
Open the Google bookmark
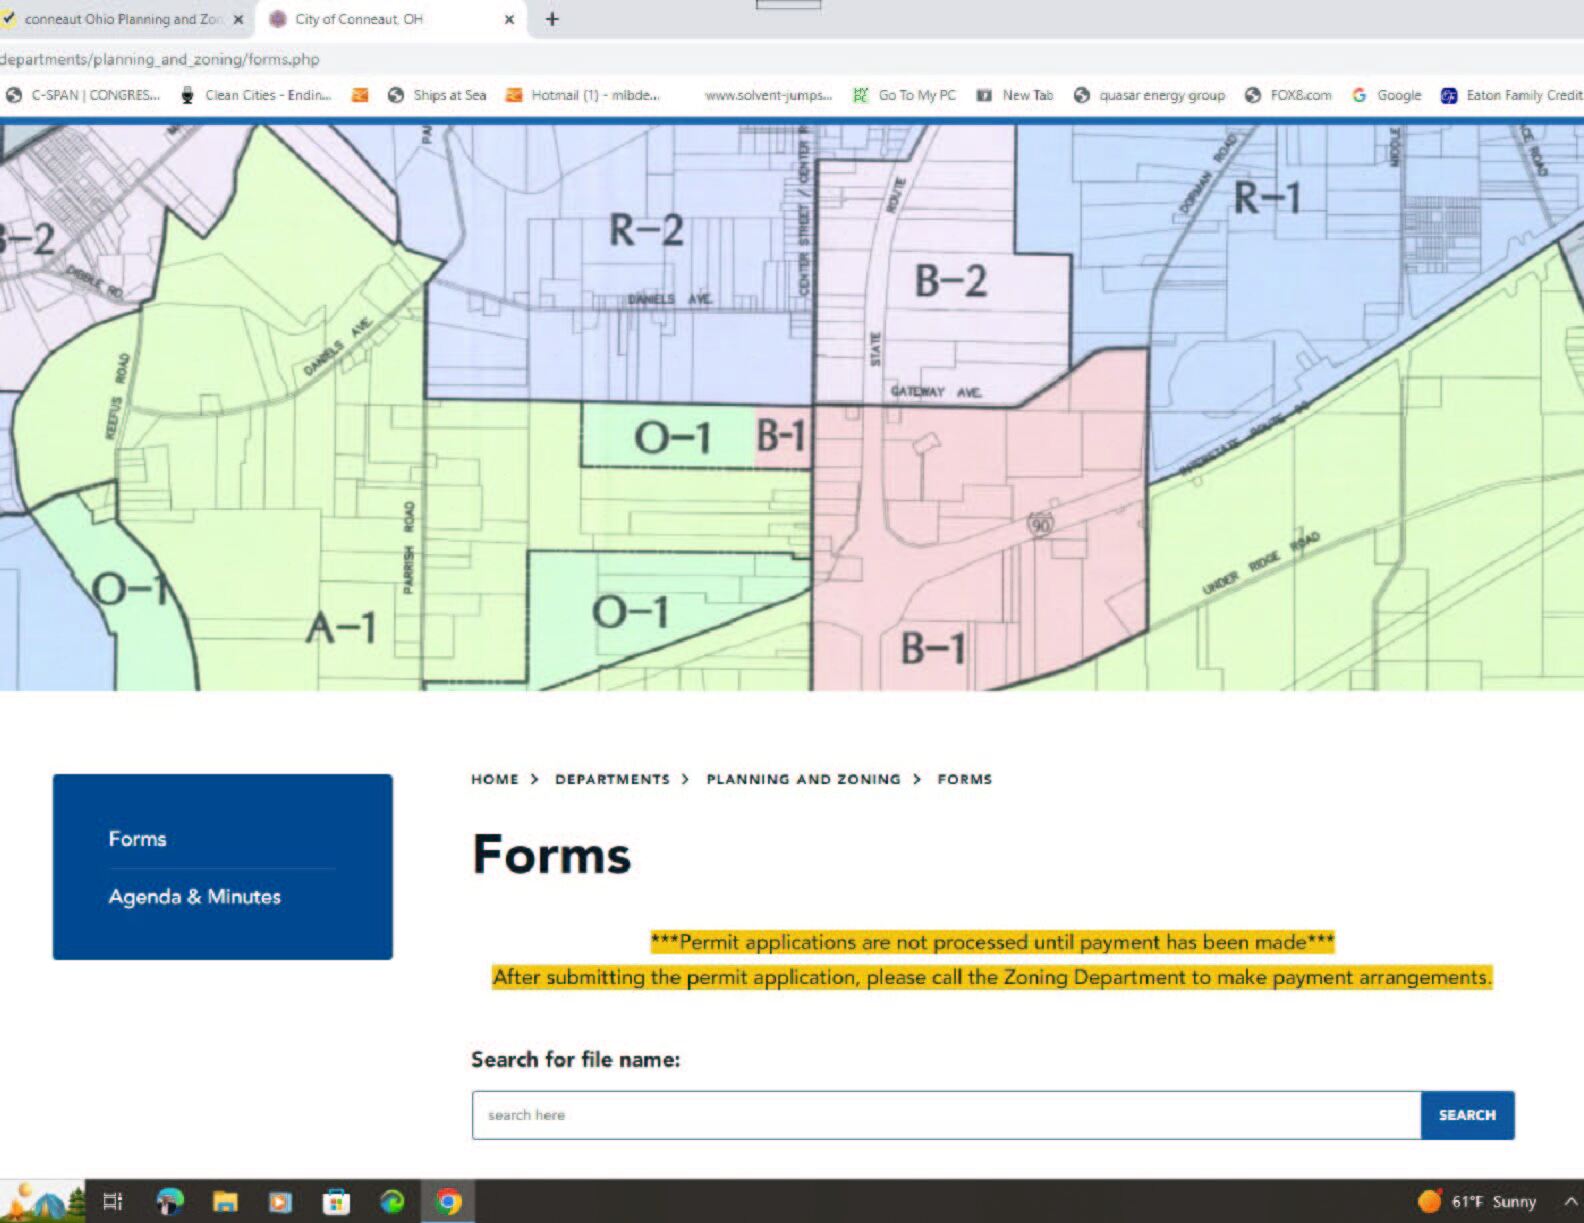[x=1387, y=95]
